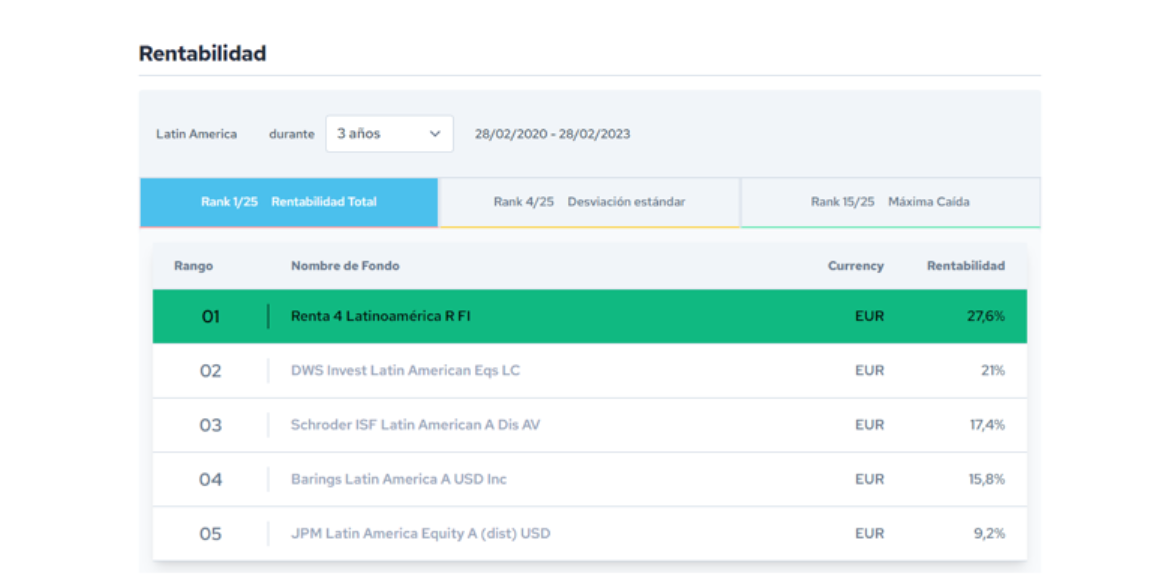Viewport: 1154px width, 588px height.
Task: Click the 9,2% return in row 05
Action: pyautogui.click(x=988, y=534)
